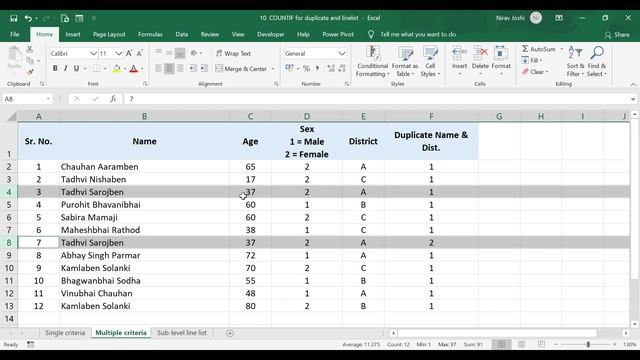Select row 5 header
The image size is (640, 360).
tap(9, 204)
